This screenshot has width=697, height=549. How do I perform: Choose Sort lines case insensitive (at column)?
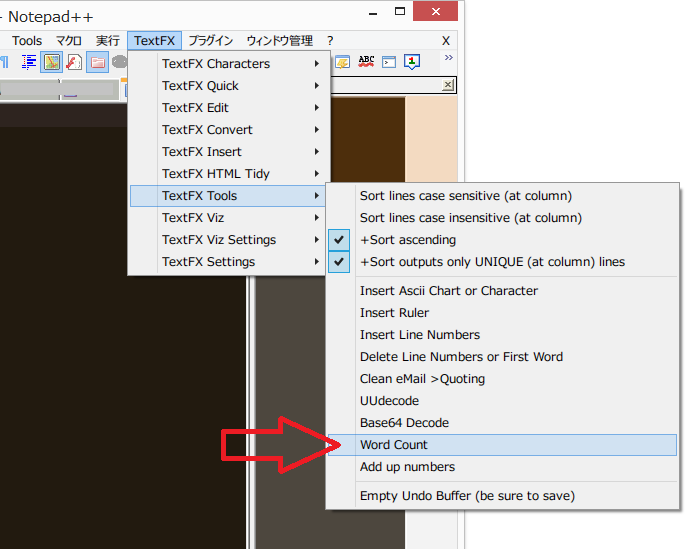pos(502,218)
